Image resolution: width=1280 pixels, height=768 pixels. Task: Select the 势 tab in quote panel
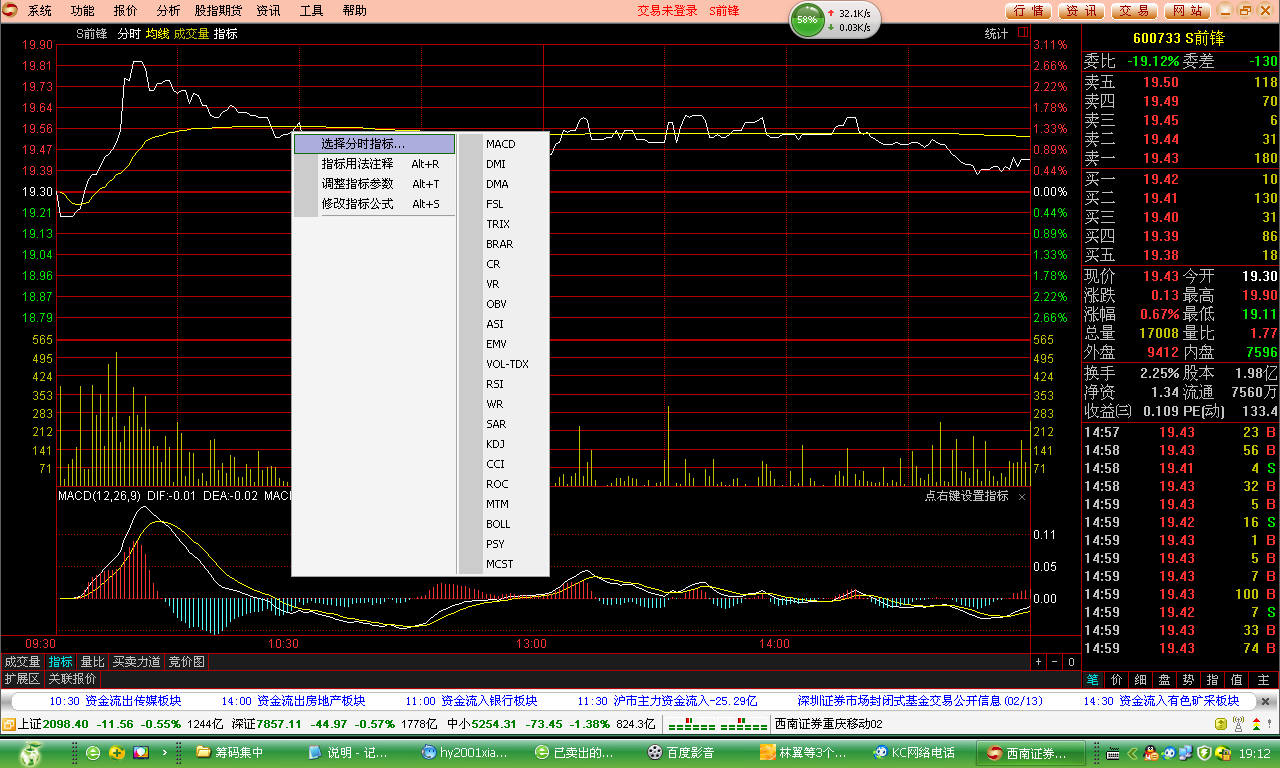pyautogui.click(x=1190, y=680)
